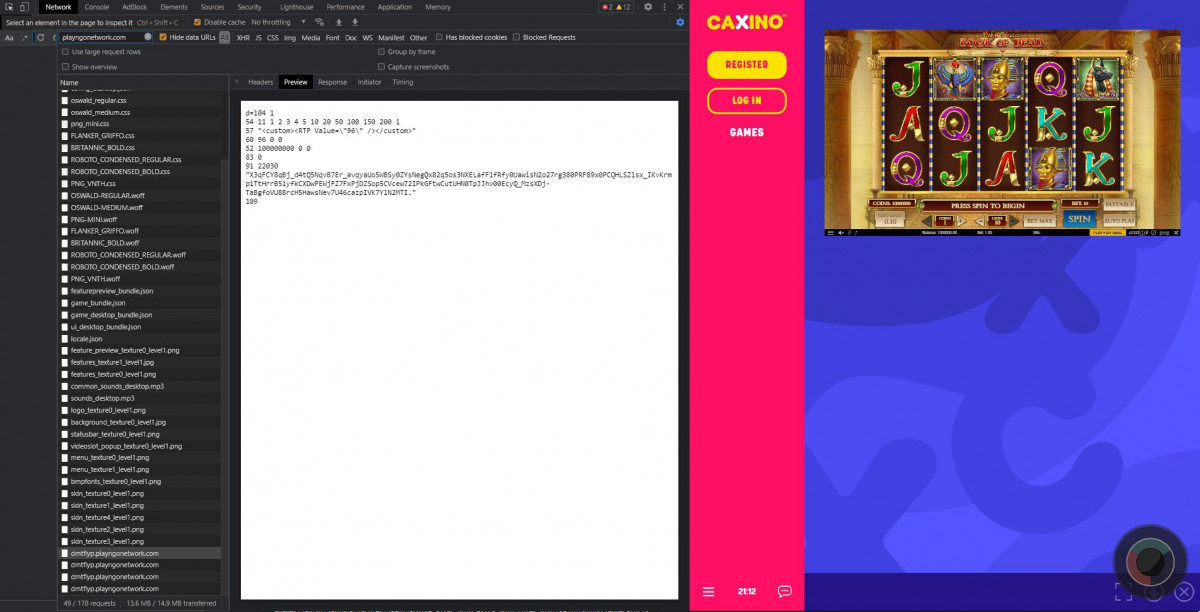Enter fullscreen game mode icon
Viewport: 1200px width, 612px height.
[x=1123, y=592]
